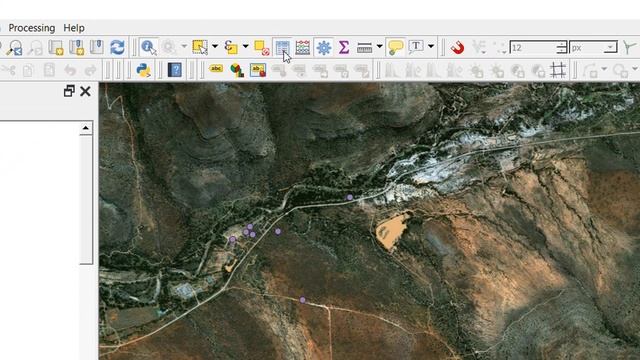This screenshot has height=360, width=640.
Task: Toggle the Show Map Tips icon
Action: pyautogui.click(x=395, y=47)
